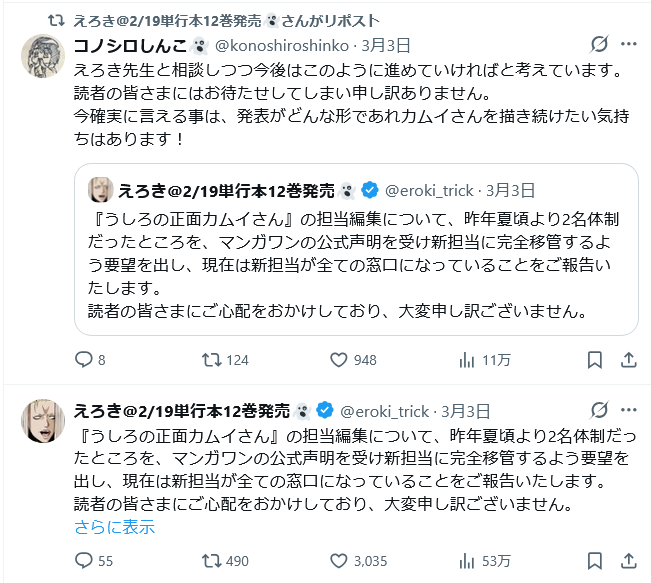Viewport: 651px width, 583px height.
Task: Share コノシロしんこ's post
Action: point(629,360)
